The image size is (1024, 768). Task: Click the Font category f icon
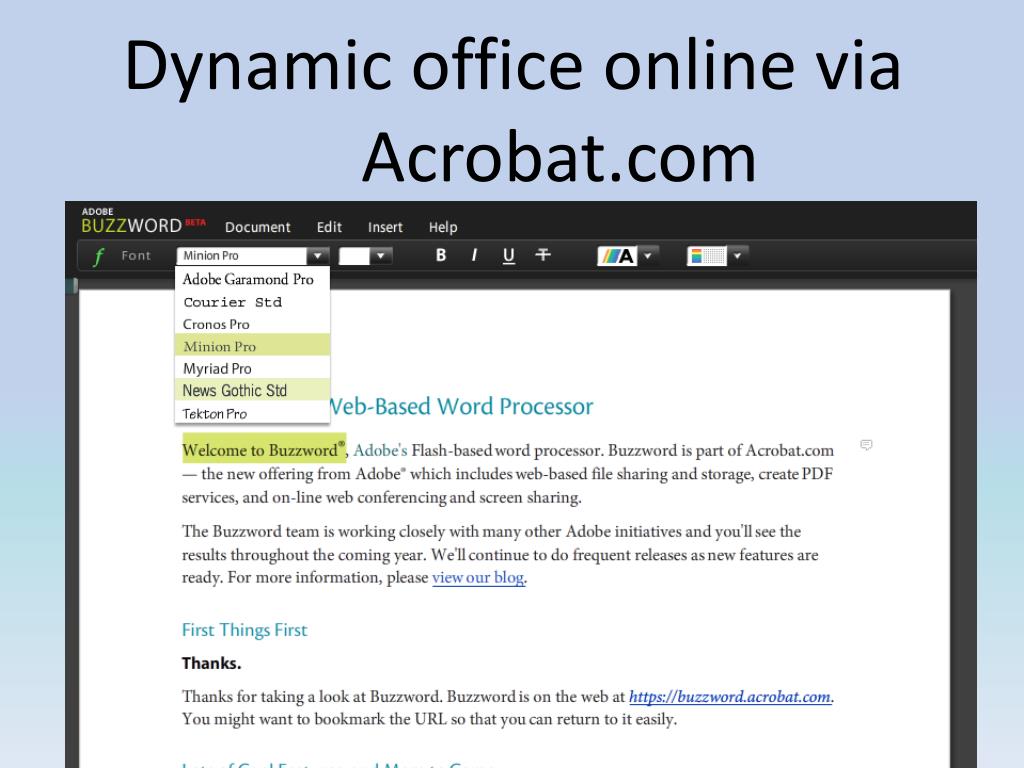(x=99, y=256)
